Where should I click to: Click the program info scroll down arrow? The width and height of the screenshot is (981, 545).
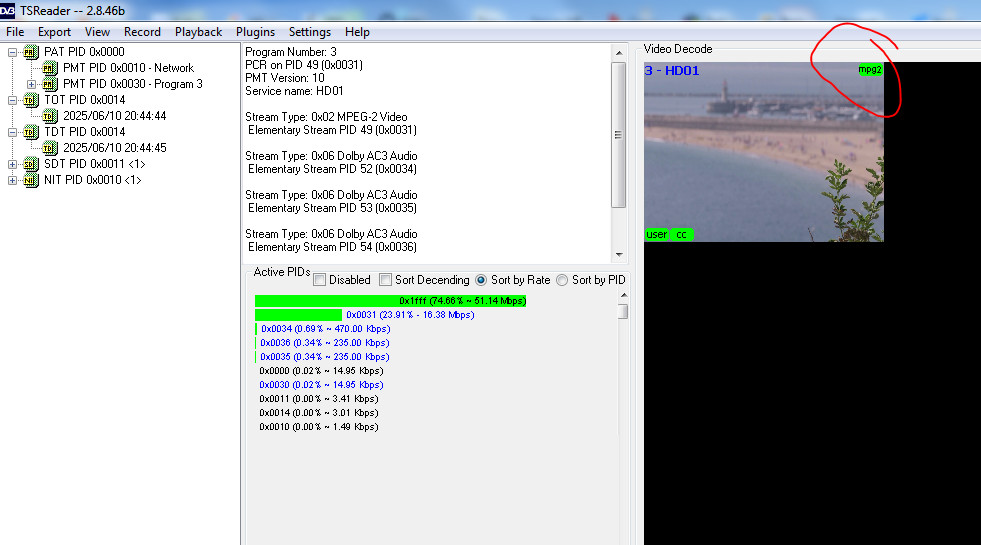click(x=619, y=255)
